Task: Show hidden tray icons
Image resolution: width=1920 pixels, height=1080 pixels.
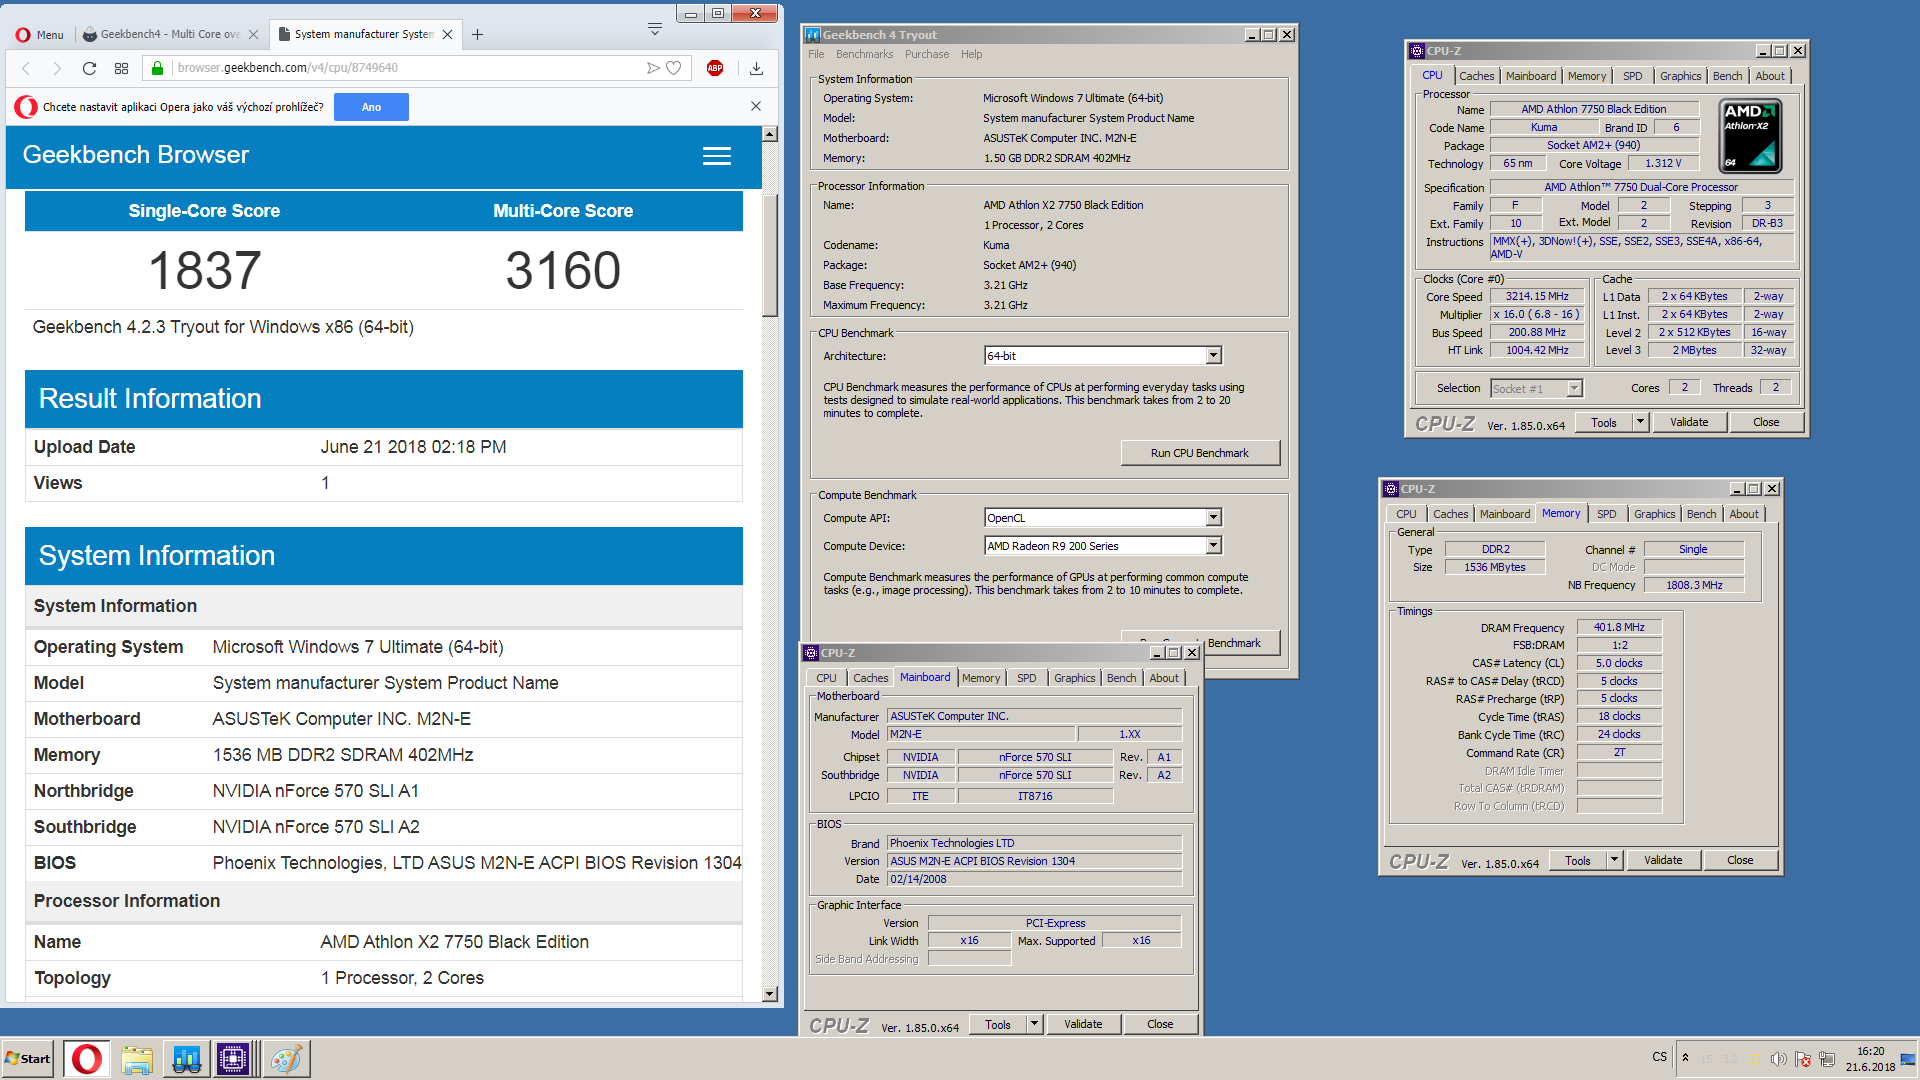Action: (x=1685, y=1058)
